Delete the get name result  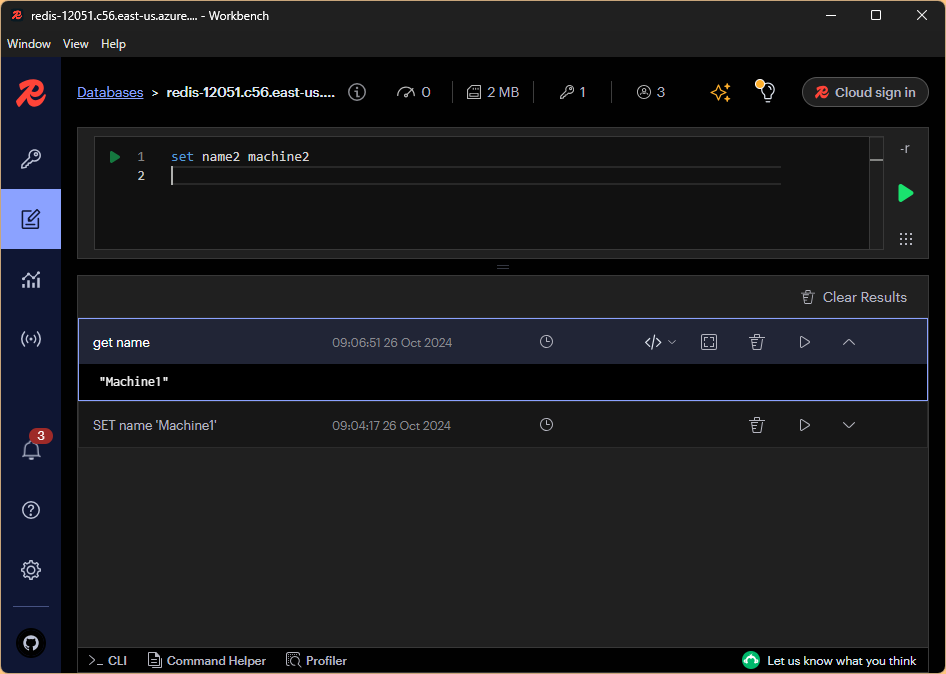(757, 342)
